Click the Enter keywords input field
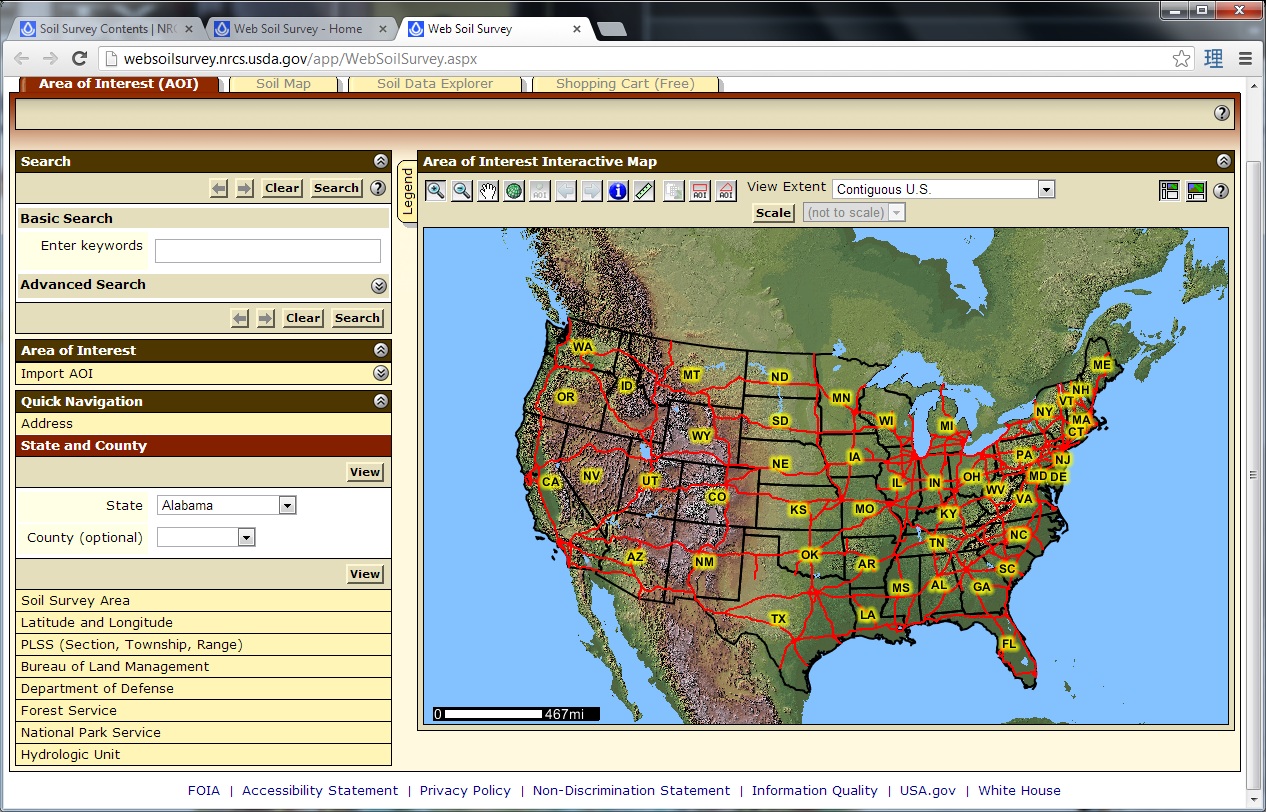 pyautogui.click(x=268, y=251)
